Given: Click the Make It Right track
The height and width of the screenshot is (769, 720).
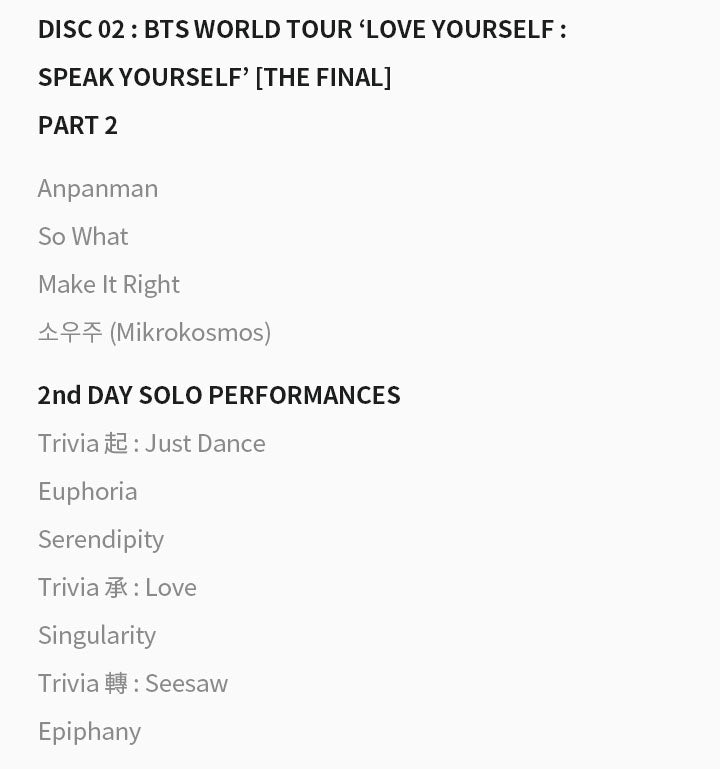Looking at the screenshot, I should point(109,284).
